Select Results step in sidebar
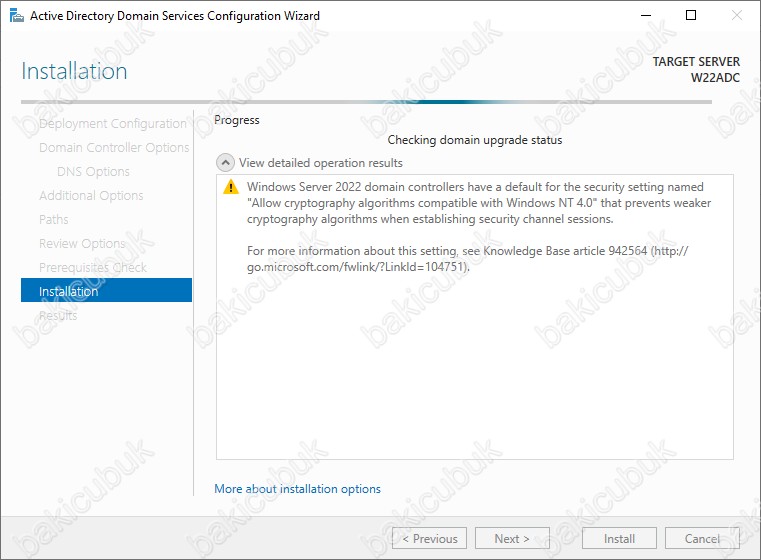Viewport: 761px width, 560px height. click(58, 315)
